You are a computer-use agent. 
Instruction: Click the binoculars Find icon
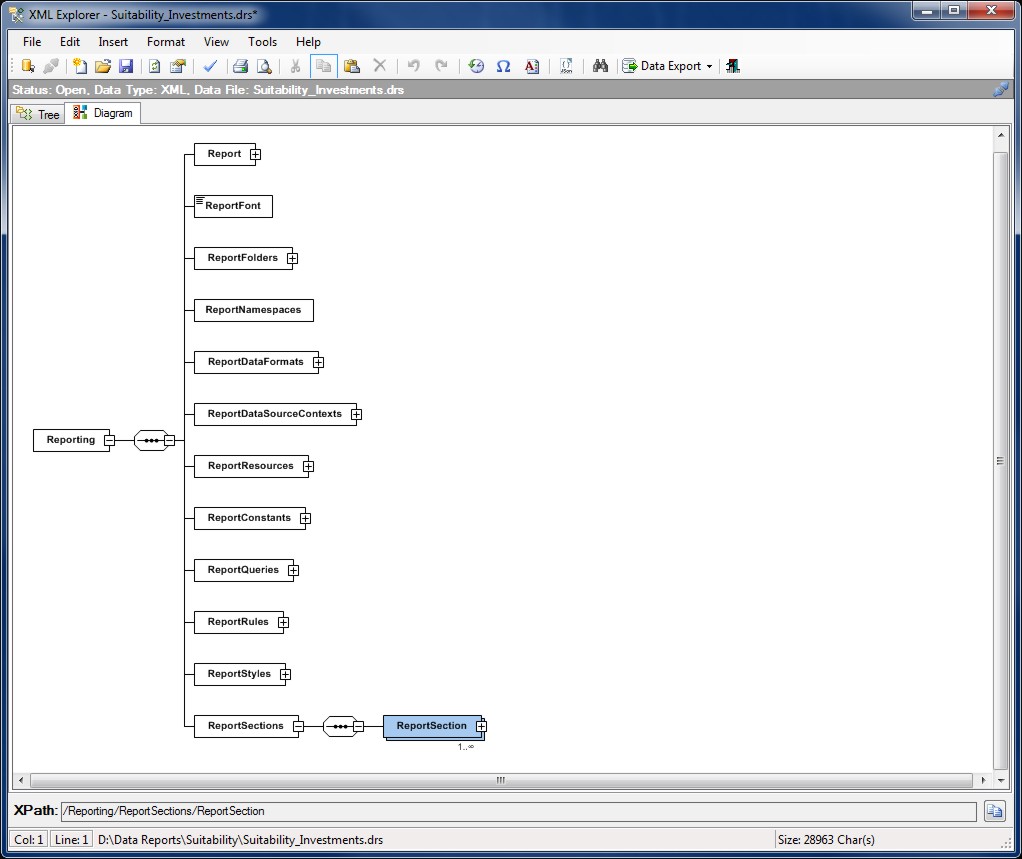pyautogui.click(x=600, y=66)
